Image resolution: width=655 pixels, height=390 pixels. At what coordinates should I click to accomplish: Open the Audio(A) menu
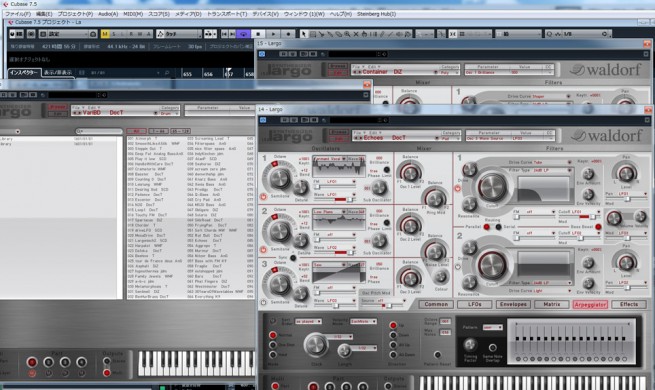tap(108, 14)
